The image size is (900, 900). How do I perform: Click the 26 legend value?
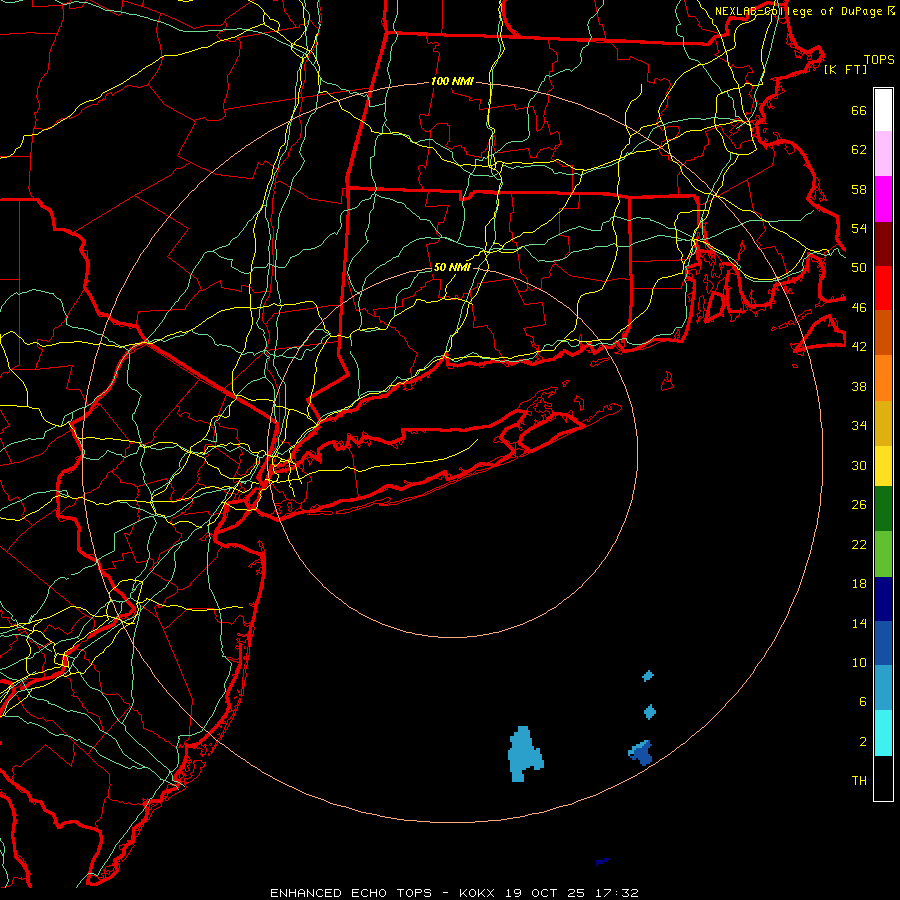(x=859, y=505)
